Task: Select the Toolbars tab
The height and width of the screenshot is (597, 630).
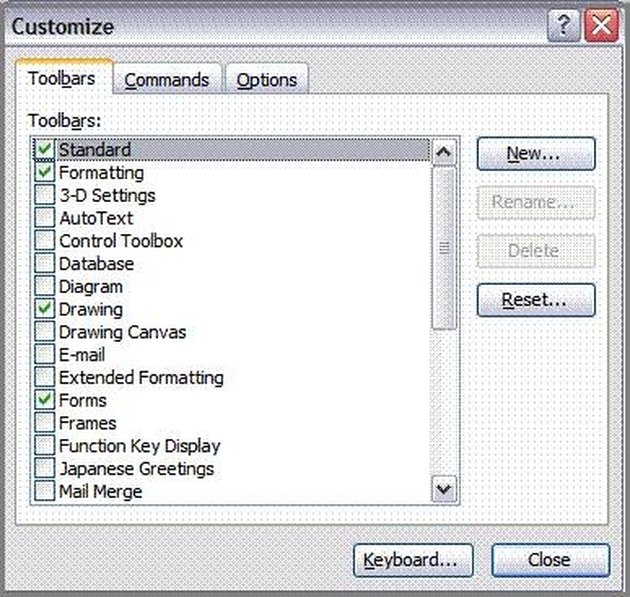Action: coord(63,78)
